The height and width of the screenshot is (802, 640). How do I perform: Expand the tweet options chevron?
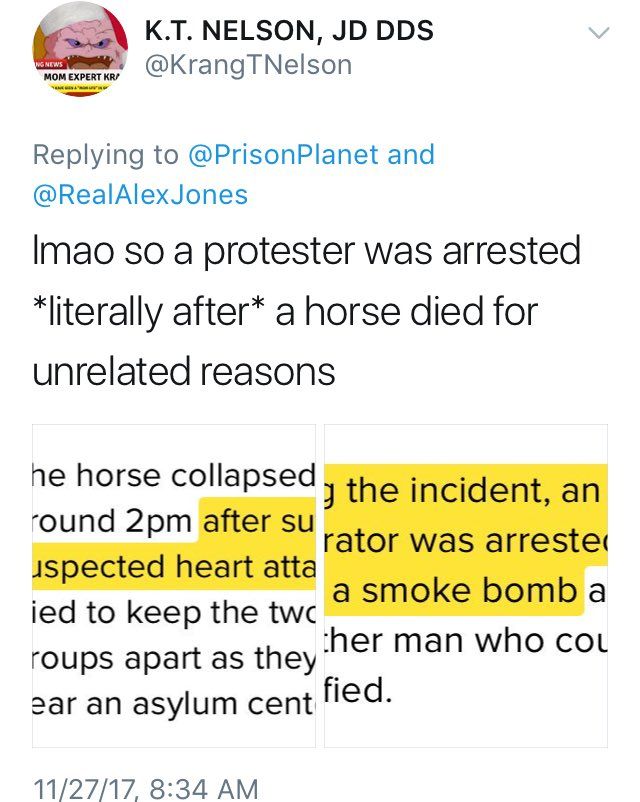click(597, 33)
